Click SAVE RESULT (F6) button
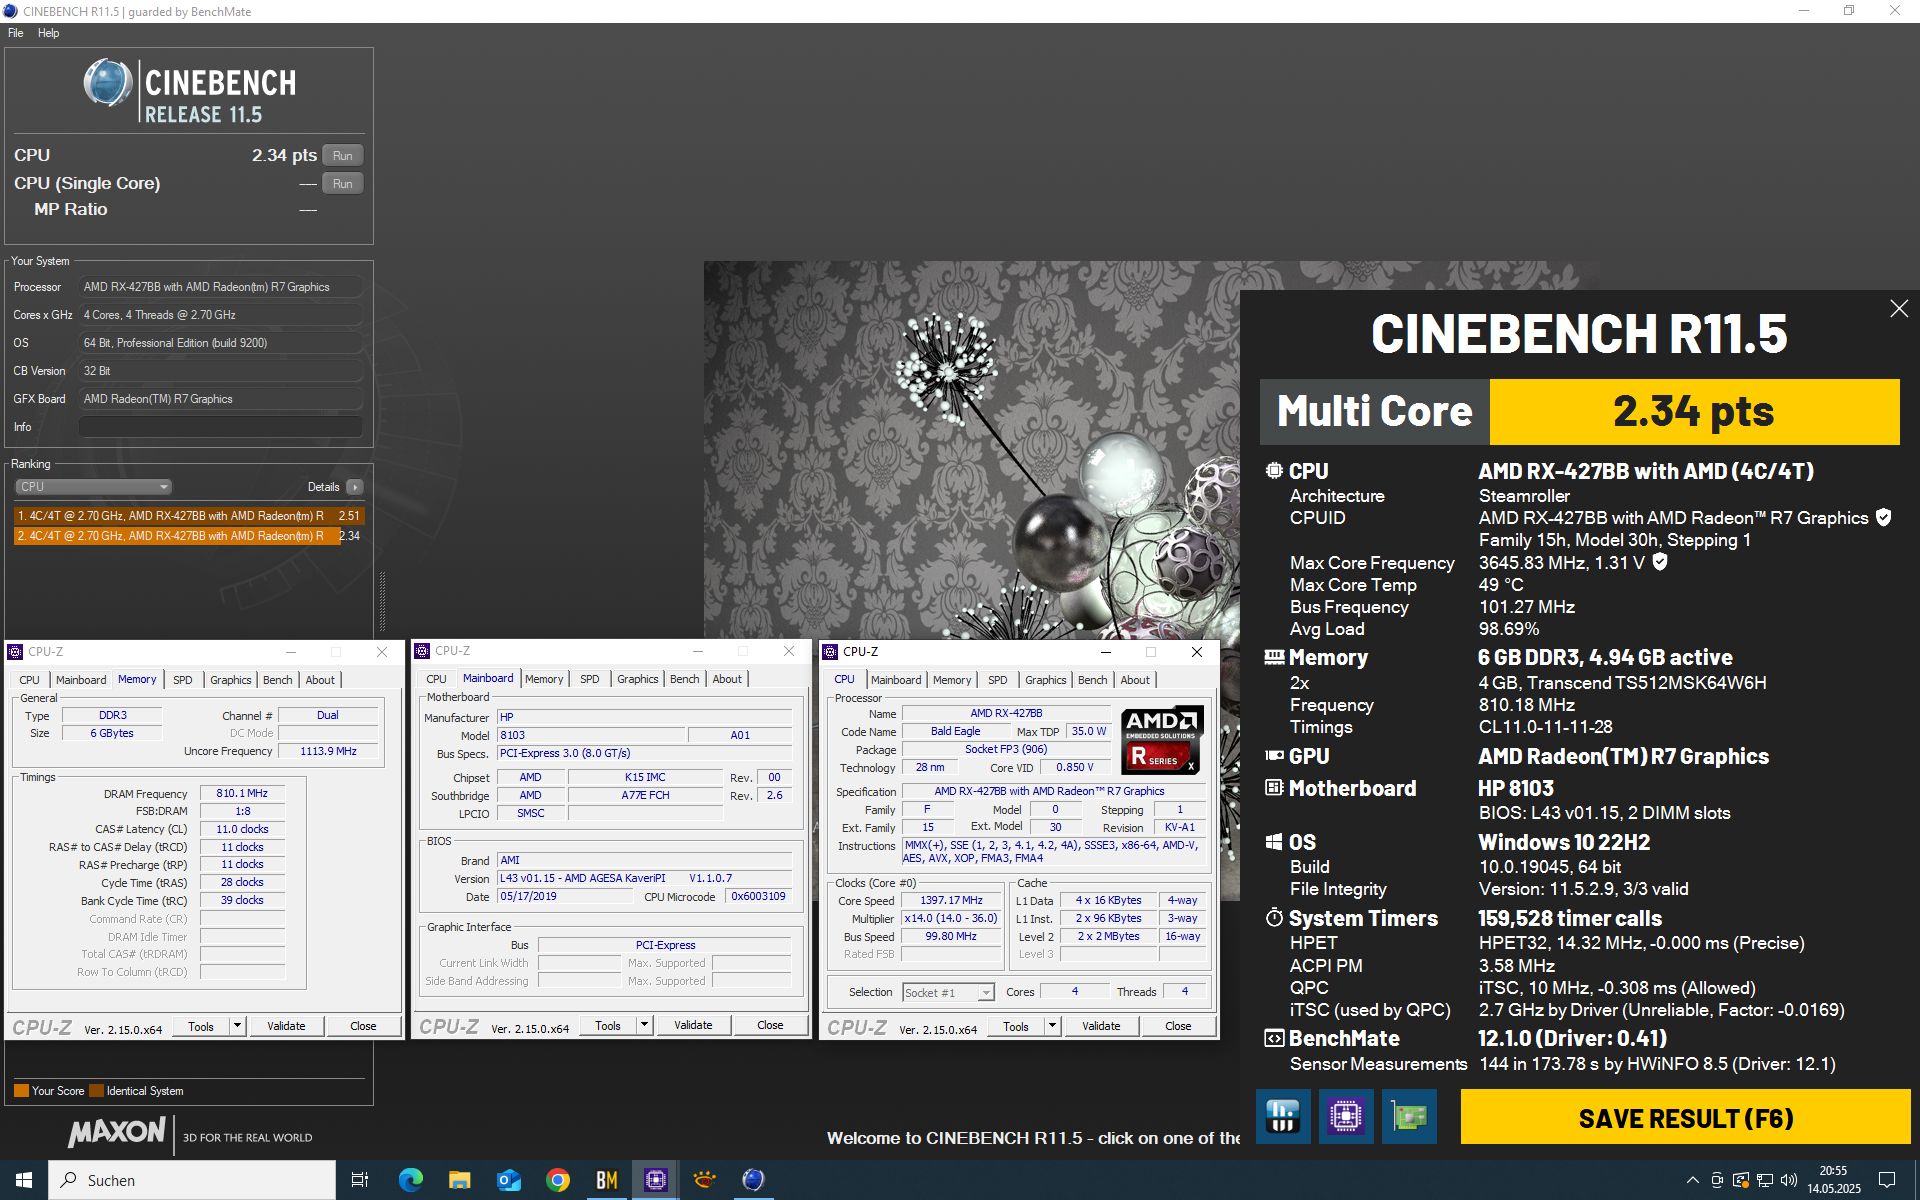 click(x=1685, y=1117)
